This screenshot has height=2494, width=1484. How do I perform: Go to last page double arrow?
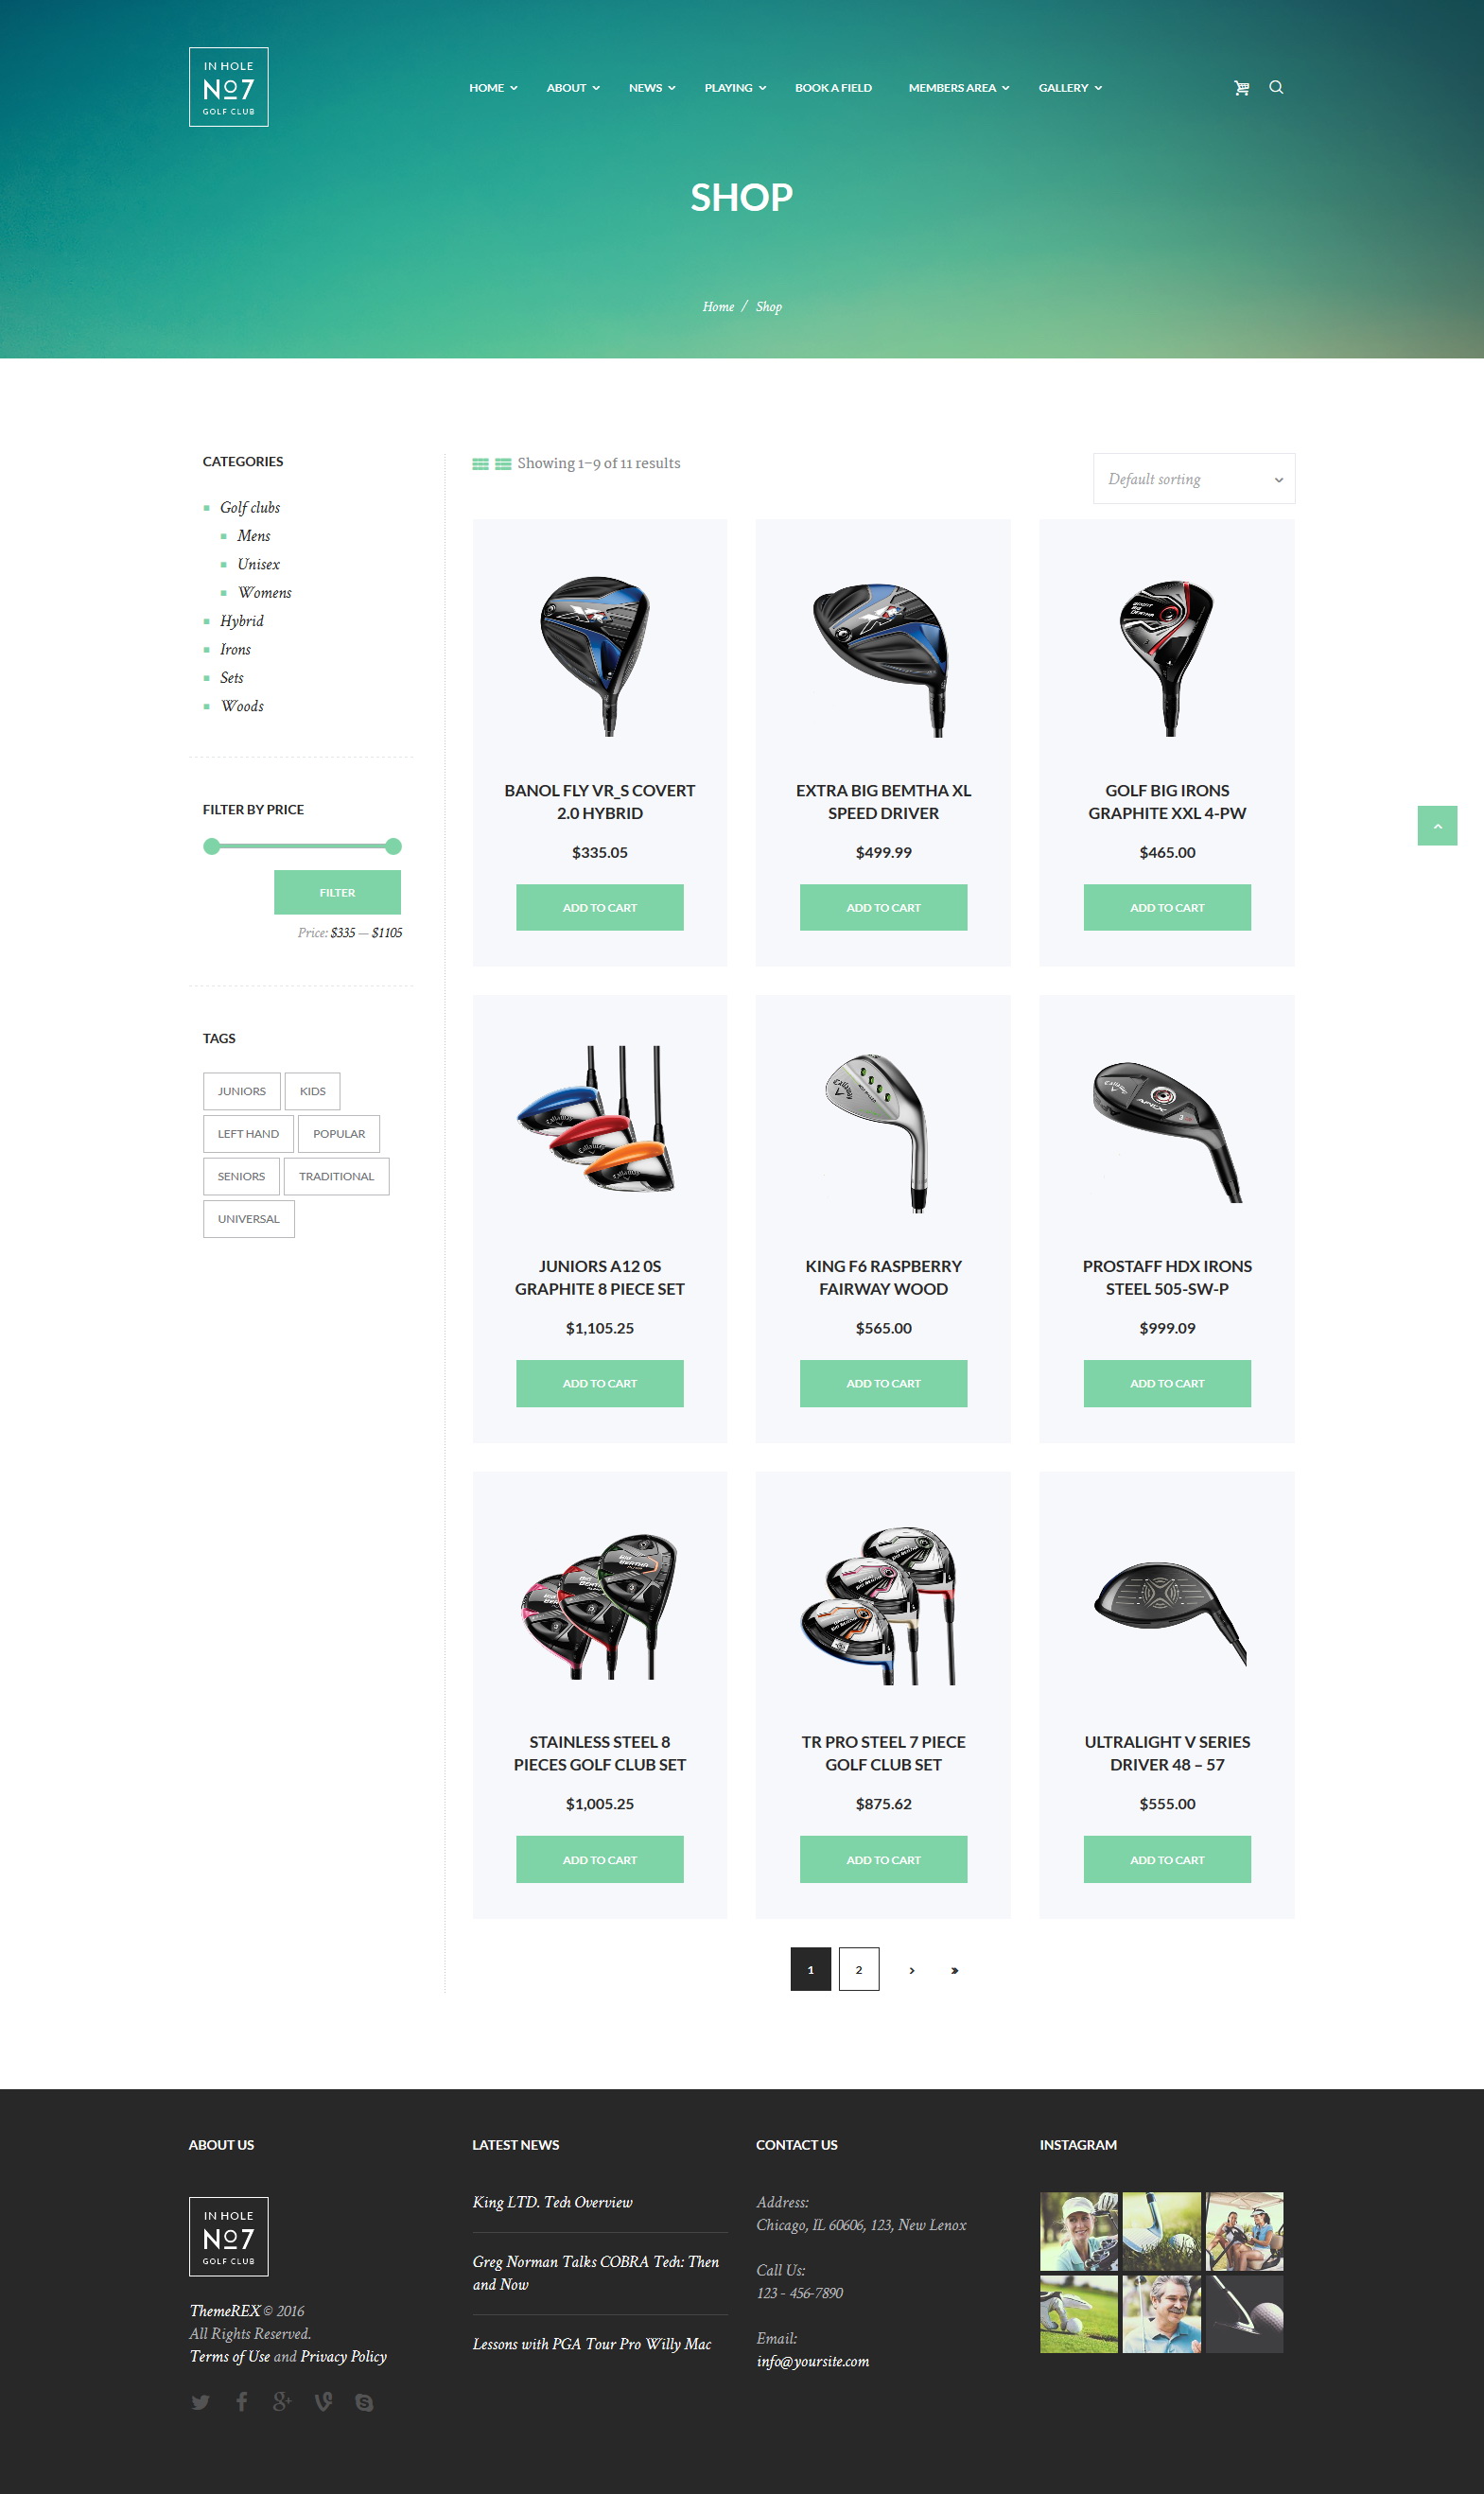pyautogui.click(x=954, y=1970)
